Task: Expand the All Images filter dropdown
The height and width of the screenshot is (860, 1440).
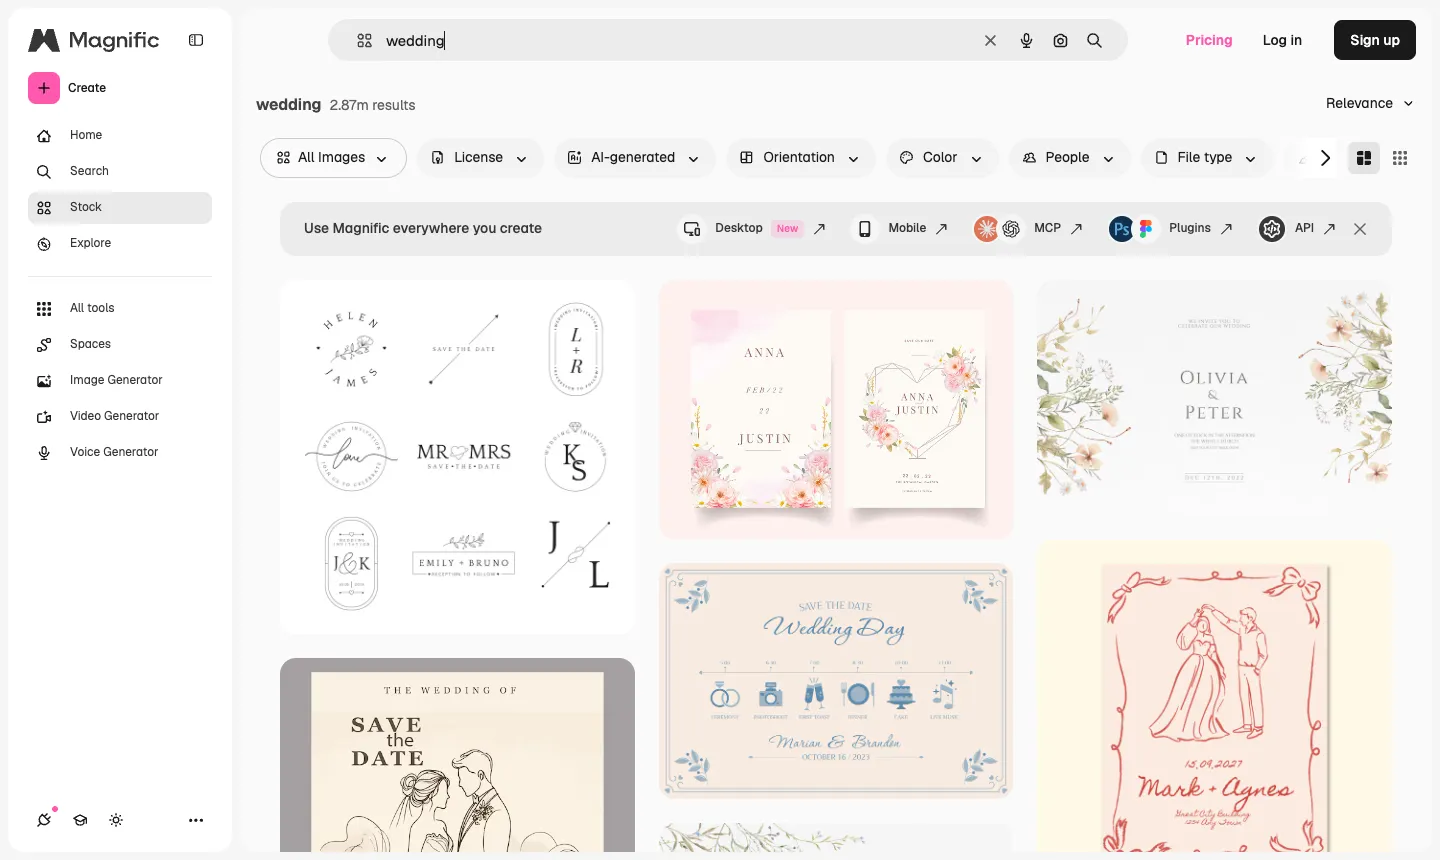Action: [333, 158]
